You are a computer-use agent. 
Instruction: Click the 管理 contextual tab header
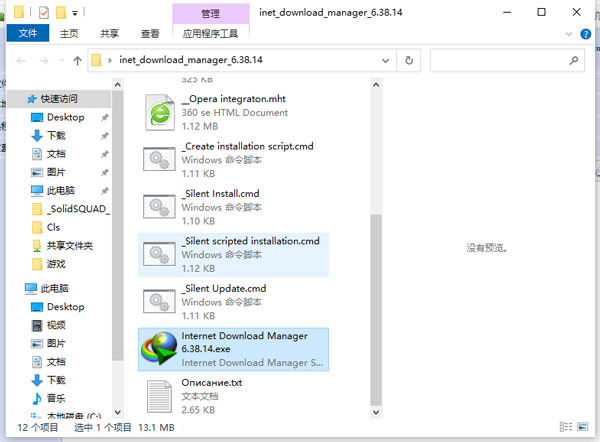tap(210, 13)
